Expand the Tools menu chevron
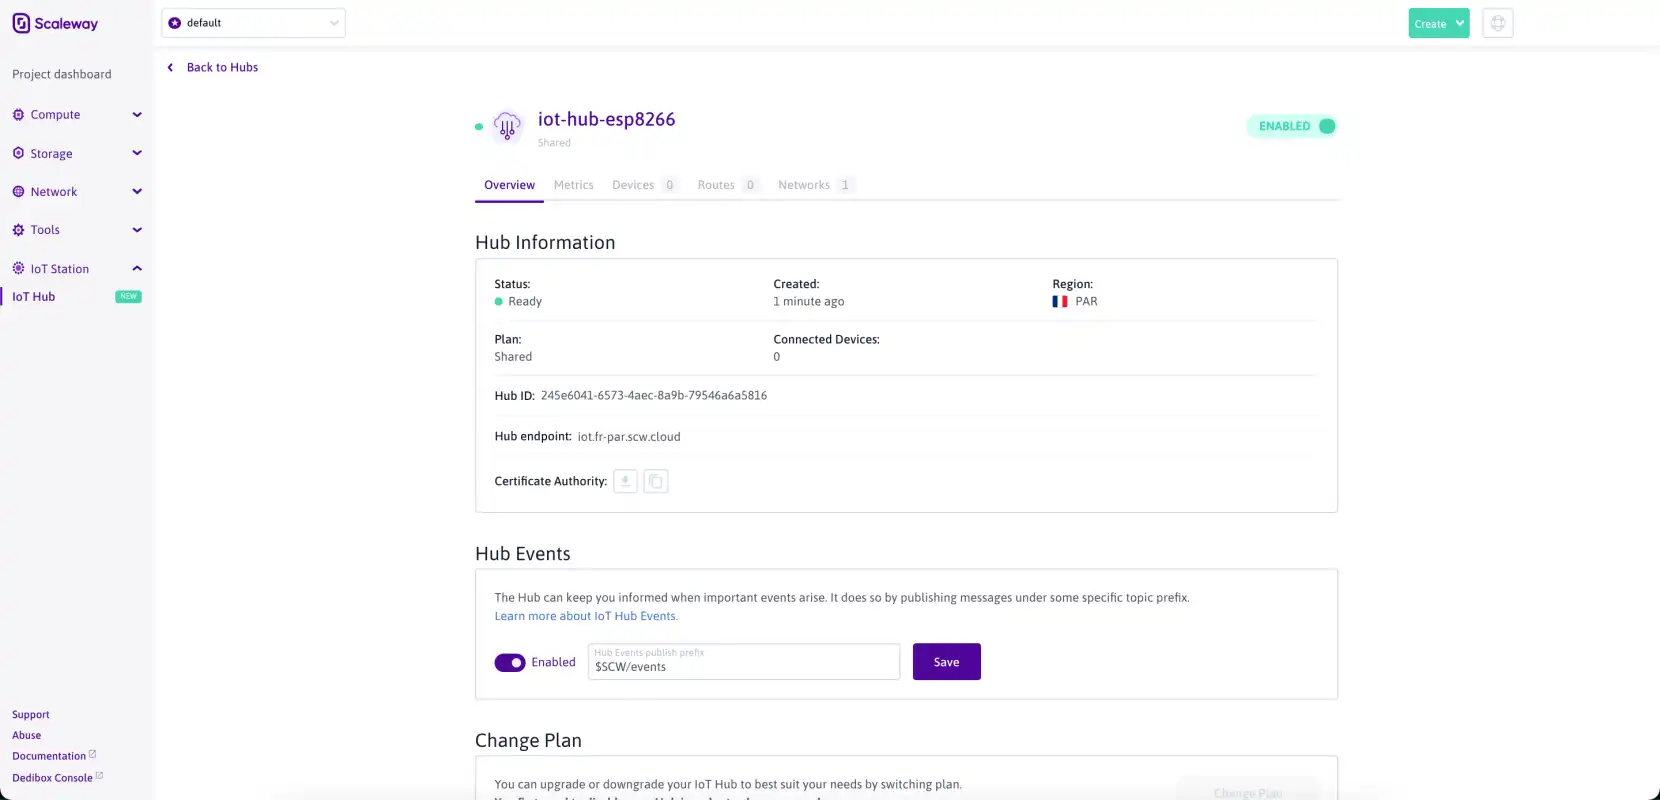The image size is (1660, 800). (137, 230)
